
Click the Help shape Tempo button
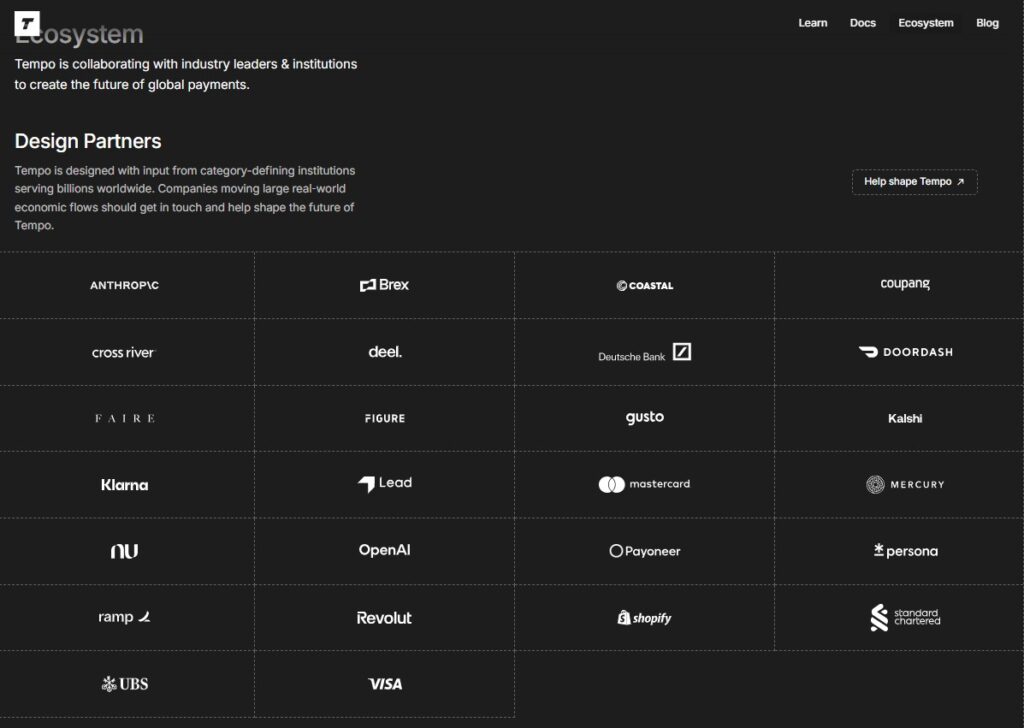click(914, 182)
